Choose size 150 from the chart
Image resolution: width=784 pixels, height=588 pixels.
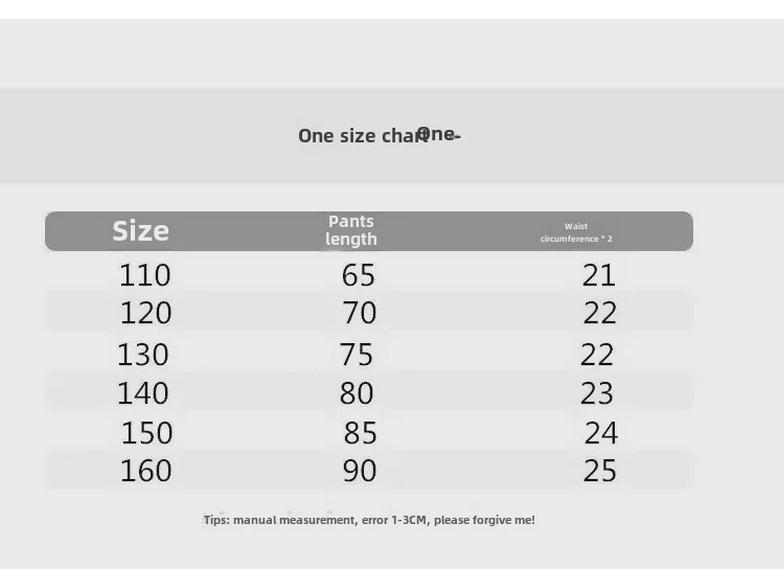click(x=147, y=433)
